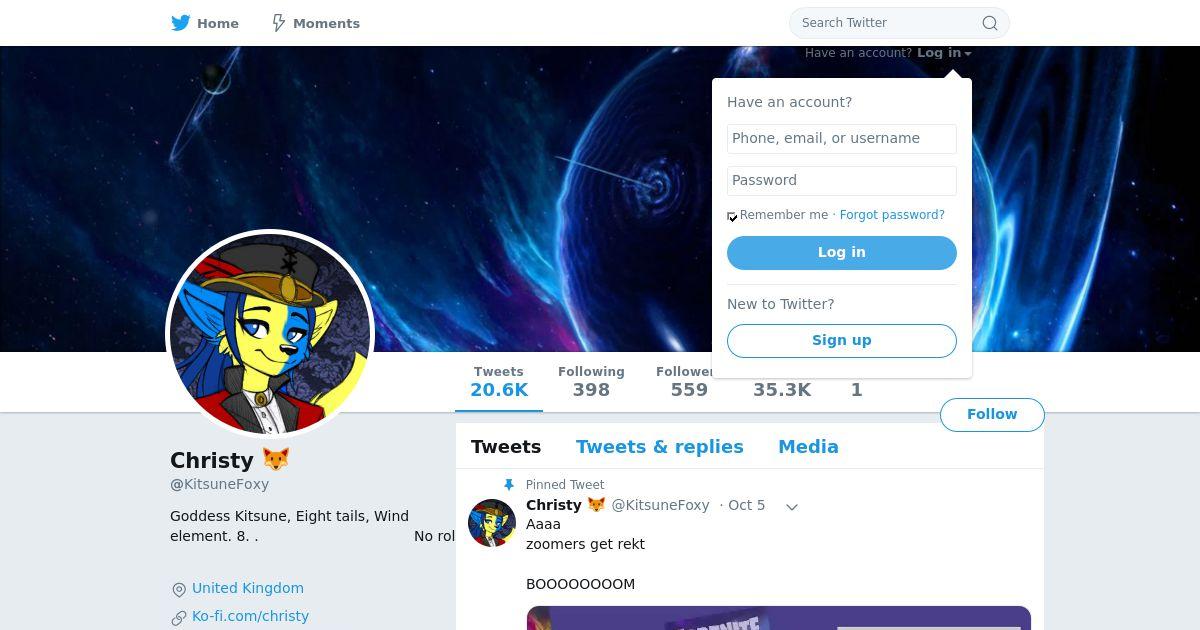Click the location pin icon beside United Kingdom
Image resolution: width=1200 pixels, height=630 pixels.
(179, 590)
